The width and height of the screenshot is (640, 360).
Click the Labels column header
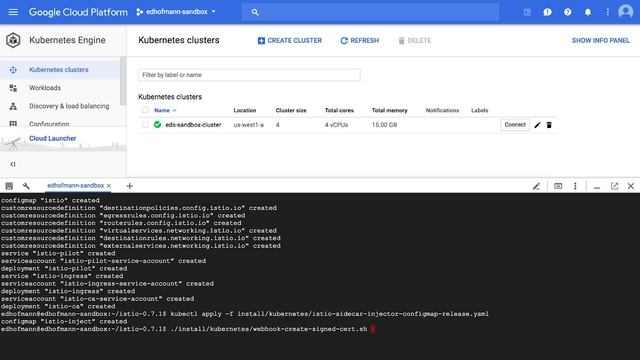479,110
